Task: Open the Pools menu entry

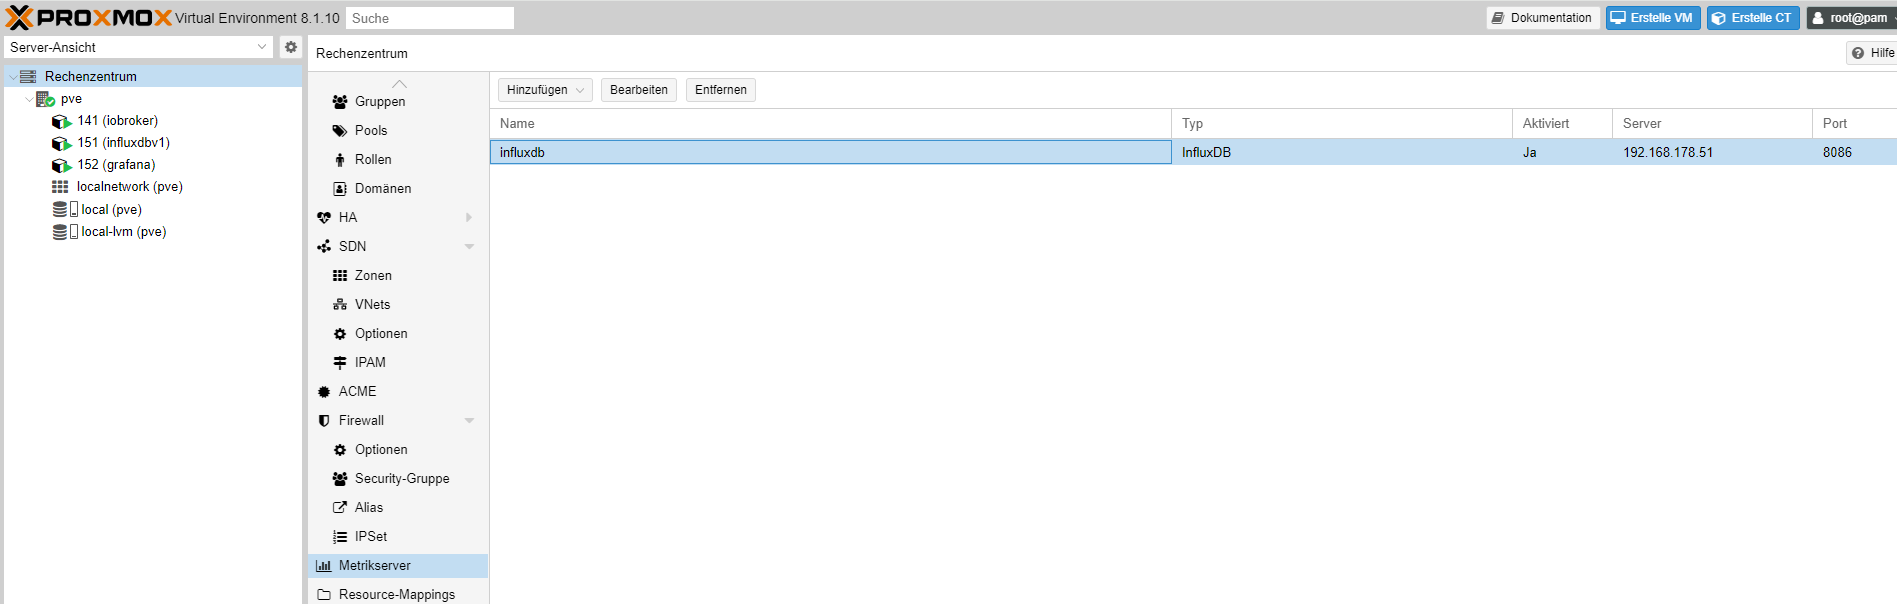Action: coord(398,131)
